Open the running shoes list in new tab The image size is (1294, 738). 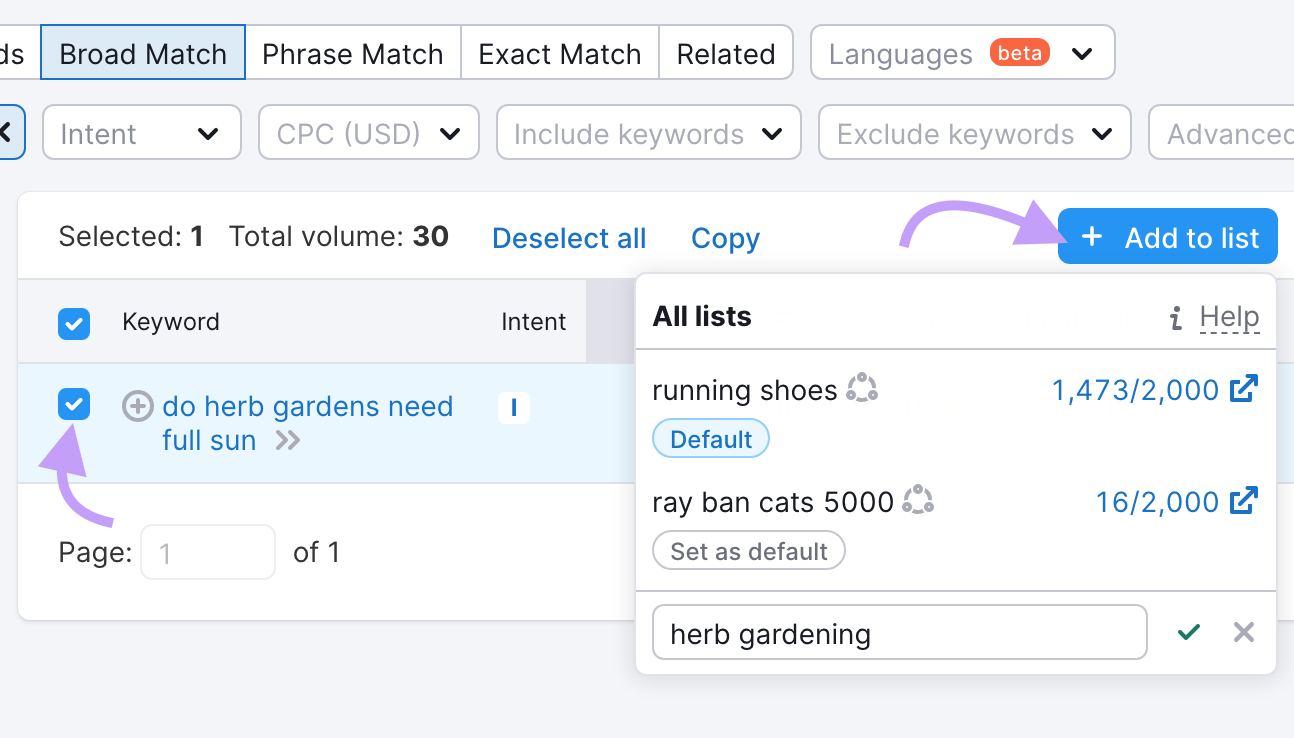pos(1242,390)
